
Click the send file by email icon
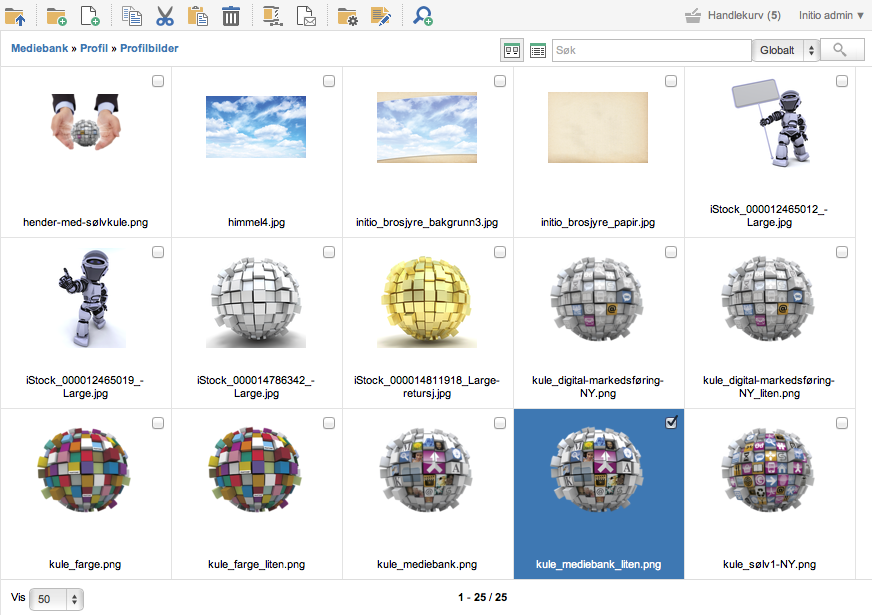click(307, 15)
